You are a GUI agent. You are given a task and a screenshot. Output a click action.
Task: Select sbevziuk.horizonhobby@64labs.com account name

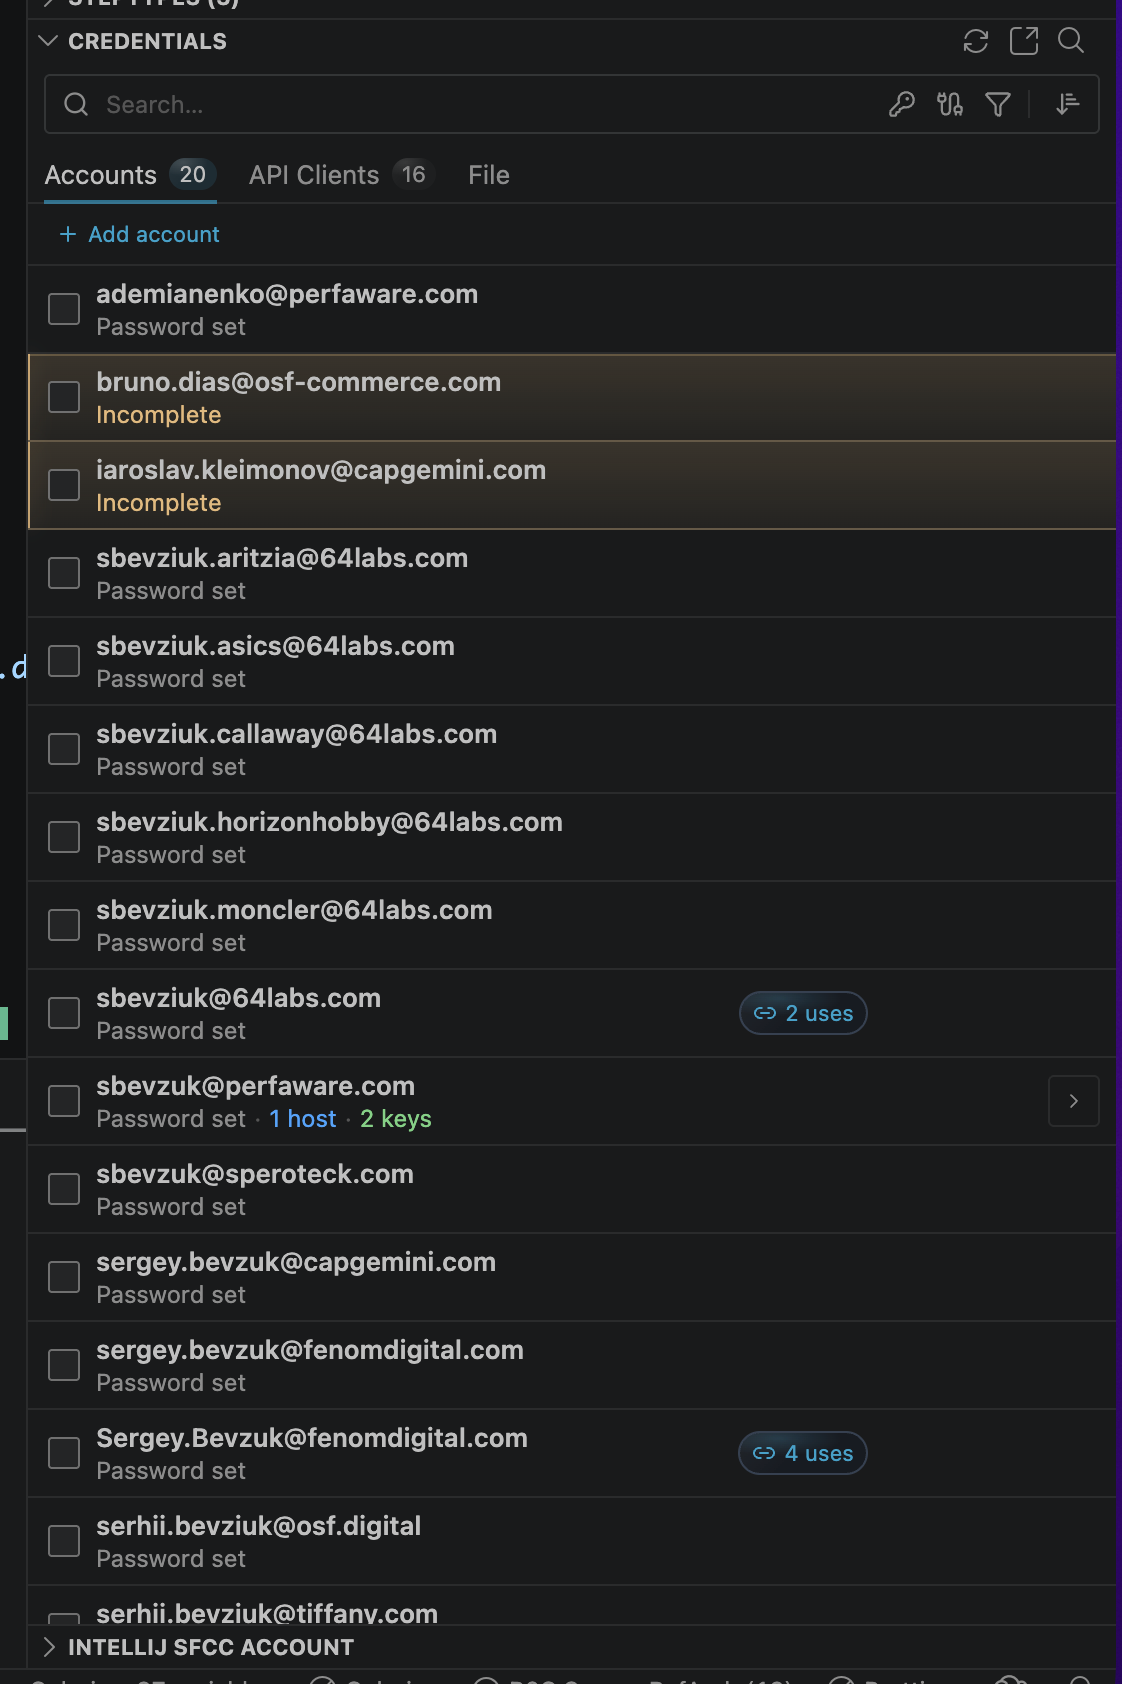click(x=329, y=822)
